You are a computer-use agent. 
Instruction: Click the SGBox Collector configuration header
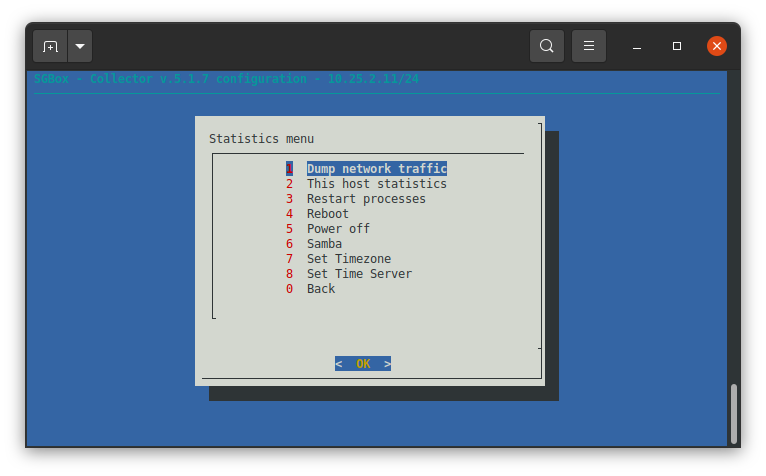tap(226, 79)
